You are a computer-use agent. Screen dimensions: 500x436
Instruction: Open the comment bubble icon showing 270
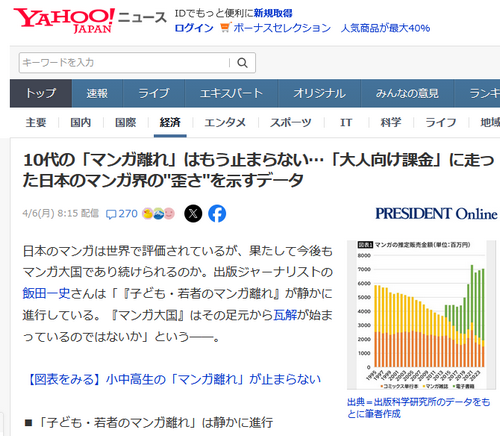tap(111, 214)
